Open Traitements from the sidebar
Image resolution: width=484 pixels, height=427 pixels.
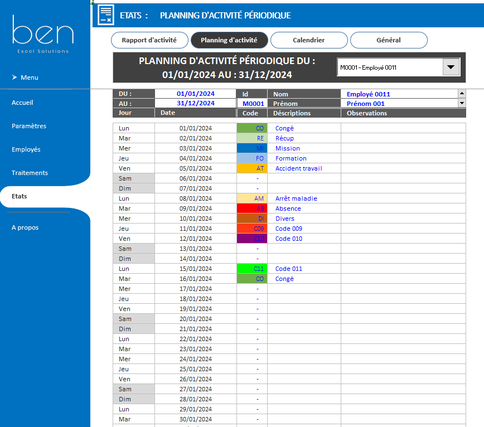30,173
